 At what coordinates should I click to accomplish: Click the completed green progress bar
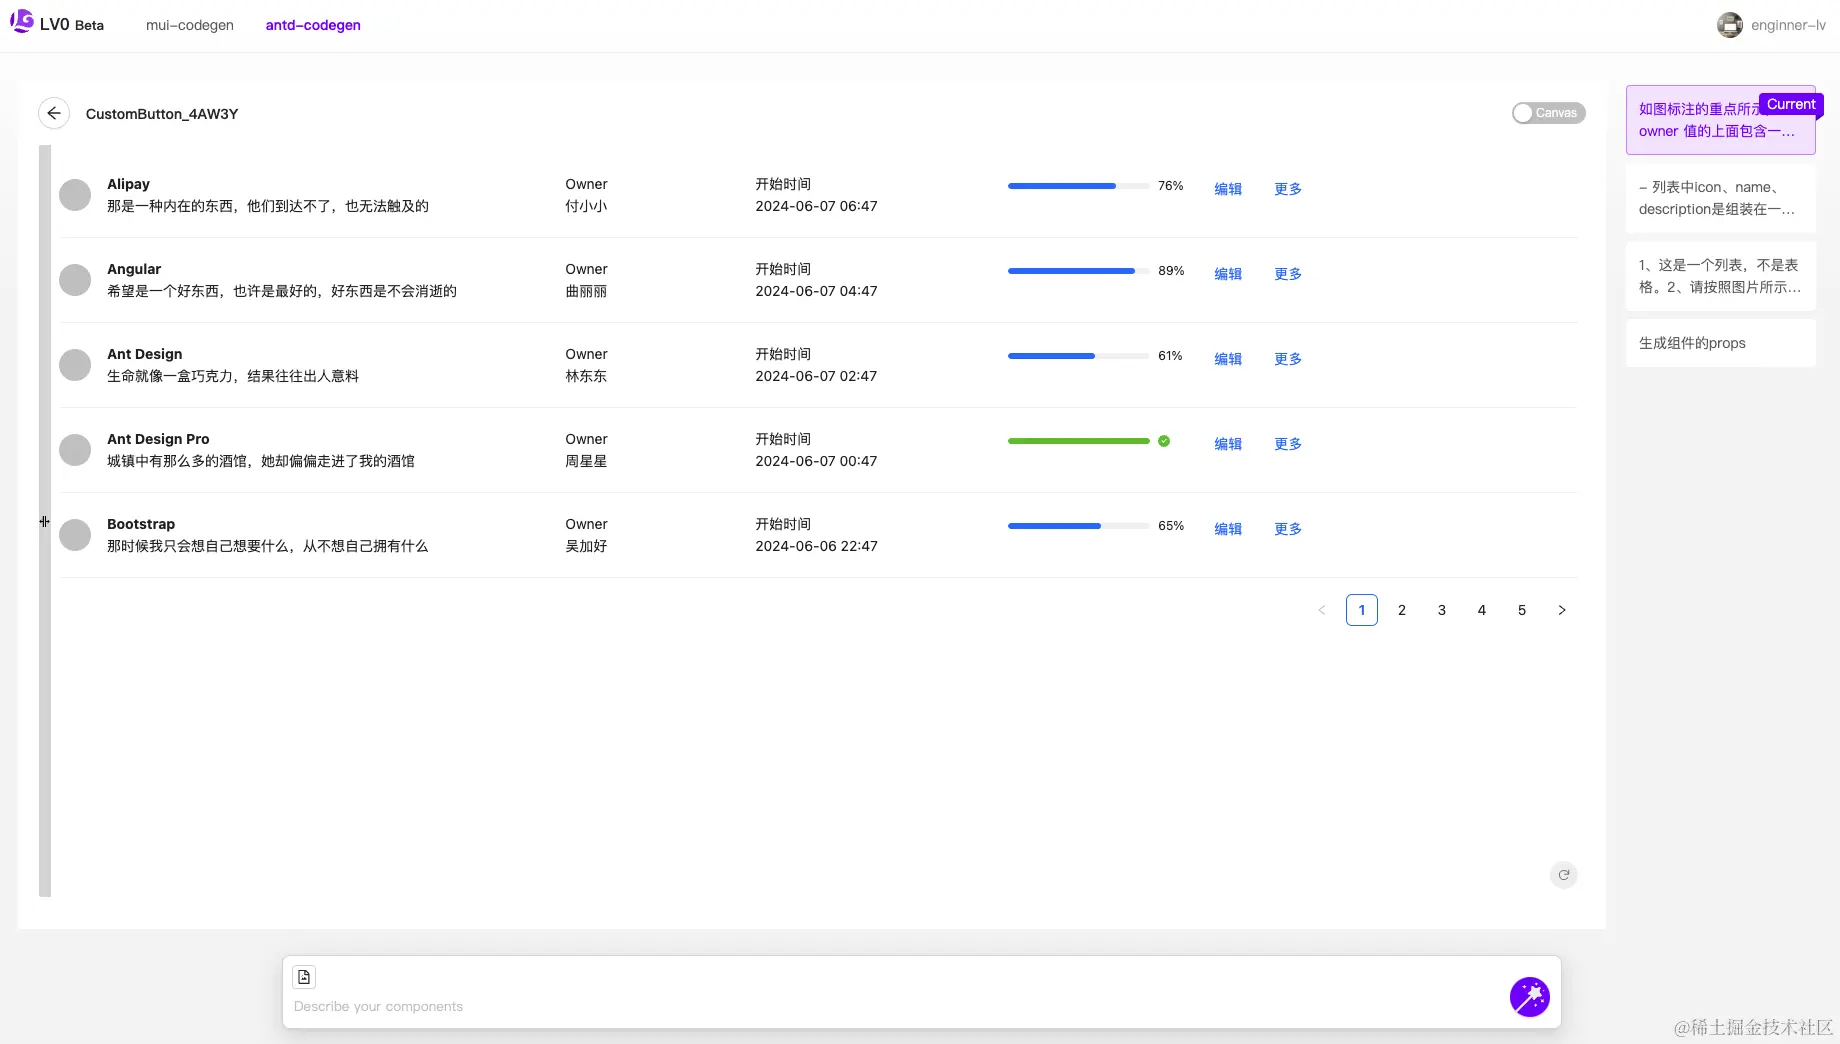coord(1078,441)
